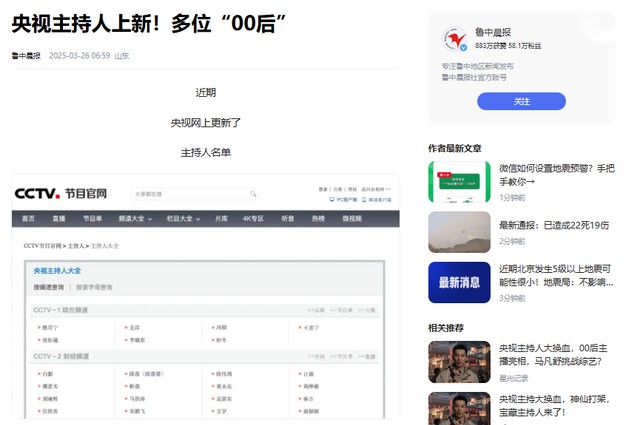Viewport: 640px width, 425px height.
Task: Click CCTV节目官网 breadcrumb link
Action: (42, 246)
